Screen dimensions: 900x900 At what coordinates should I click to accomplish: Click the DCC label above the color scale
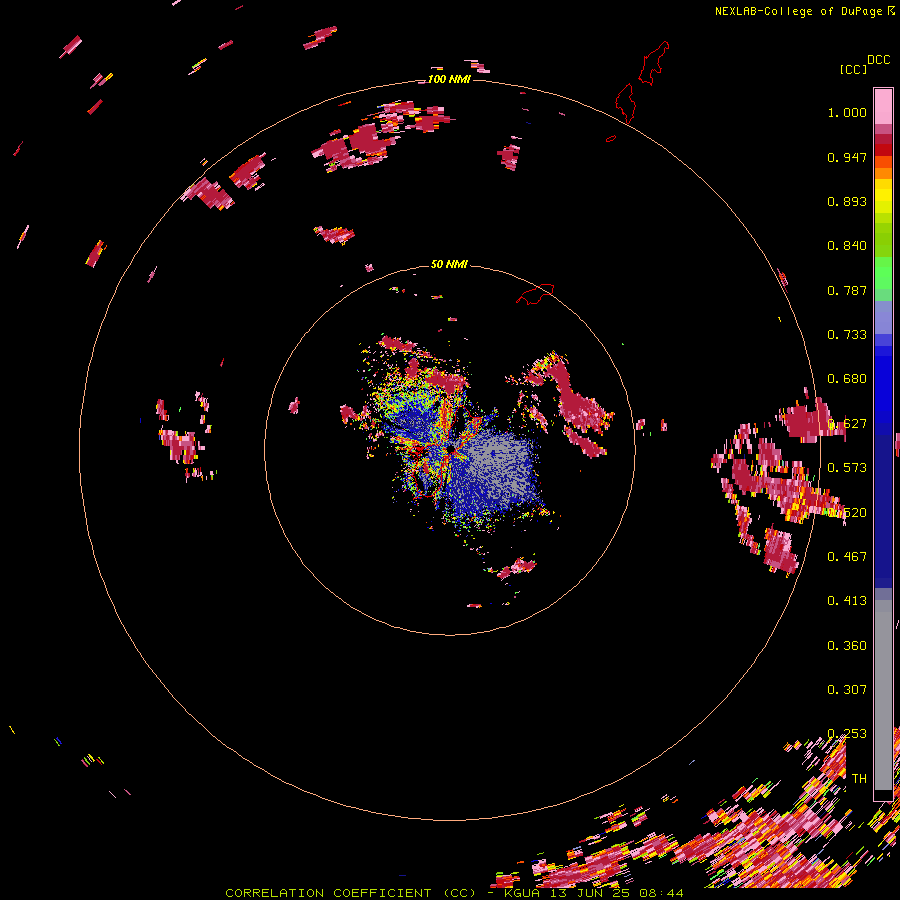point(878,60)
